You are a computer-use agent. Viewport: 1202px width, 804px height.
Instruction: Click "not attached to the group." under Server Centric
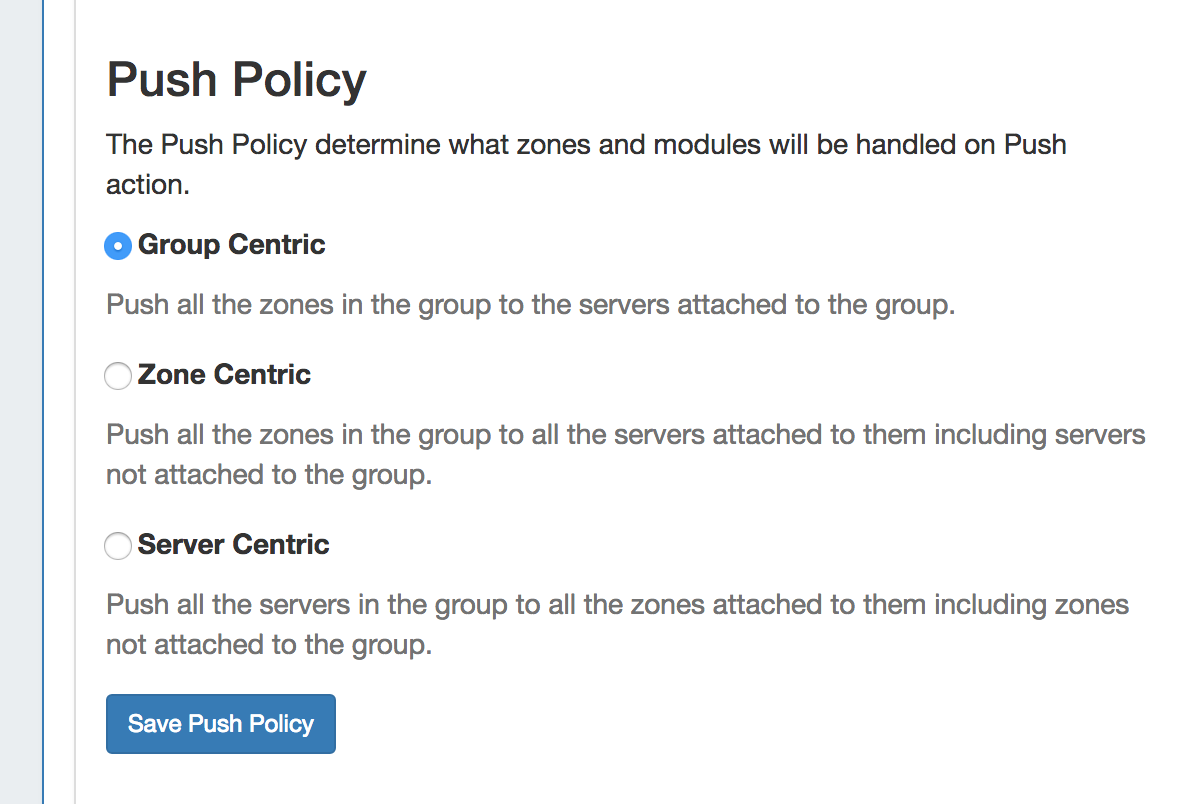[x=268, y=645]
